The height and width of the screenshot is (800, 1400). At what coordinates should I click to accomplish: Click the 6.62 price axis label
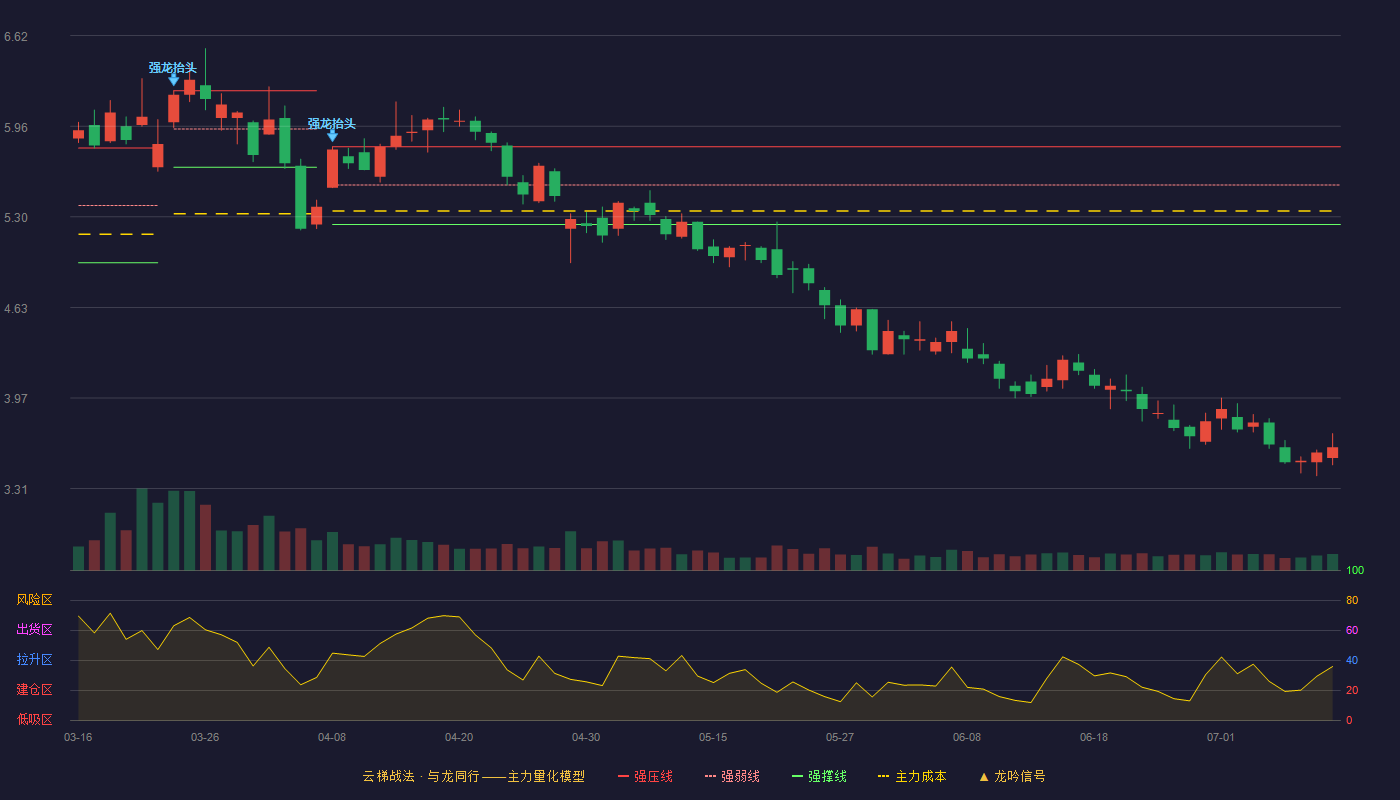[x=16, y=37]
